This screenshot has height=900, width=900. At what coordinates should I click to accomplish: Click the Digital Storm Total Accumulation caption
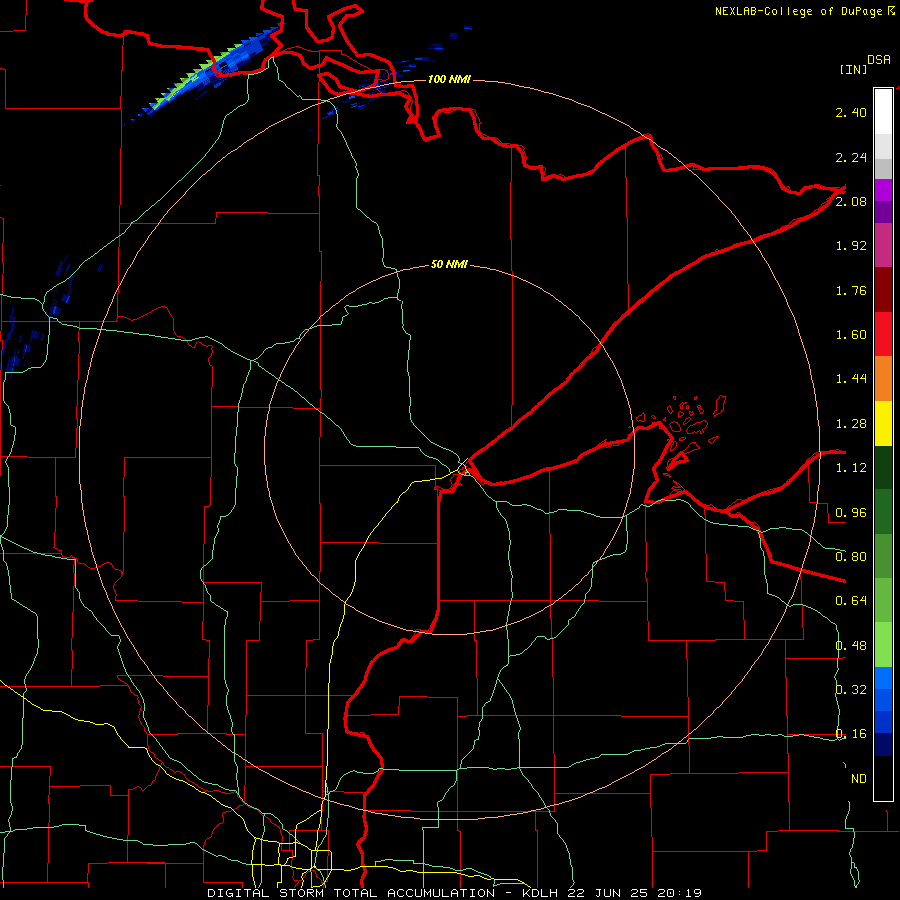point(454,893)
